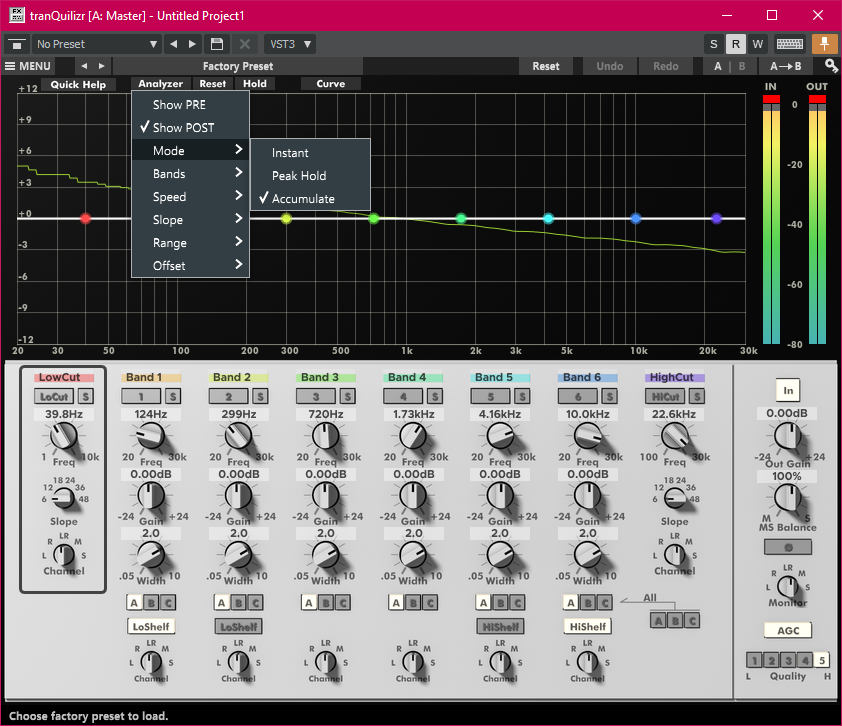
Task: Expand the Range submenu
Action: 190,243
